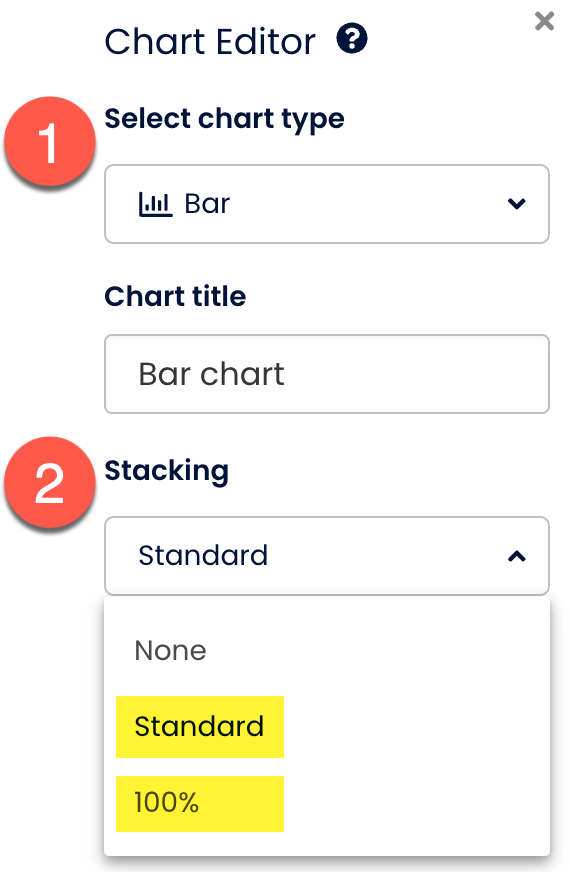Image resolution: width=570 pixels, height=872 pixels.
Task: Click the help question mark icon
Action: pyautogui.click(x=351, y=39)
